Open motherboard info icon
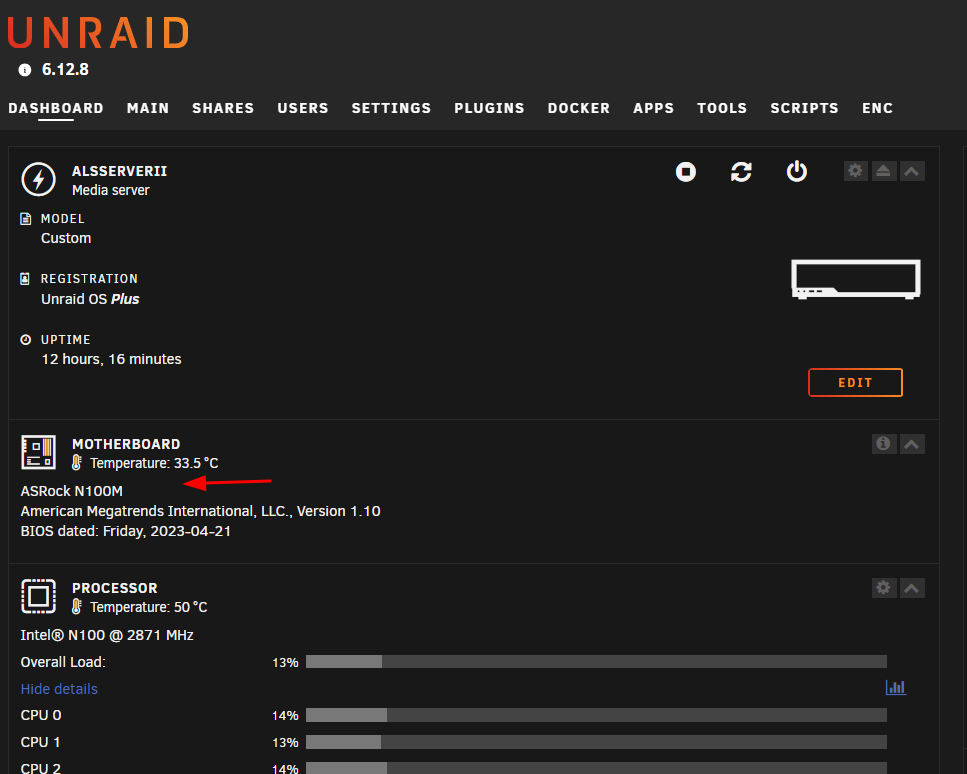The image size is (967, 774). click(883, 443)
